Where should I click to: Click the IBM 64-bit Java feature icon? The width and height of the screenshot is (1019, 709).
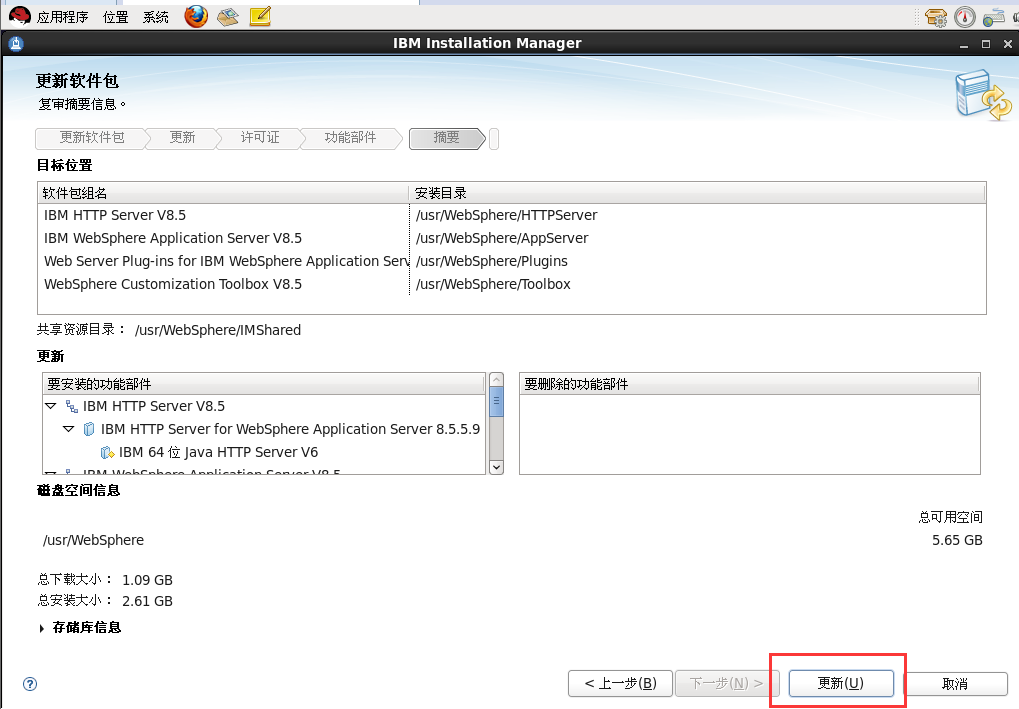tap(107, 452)
